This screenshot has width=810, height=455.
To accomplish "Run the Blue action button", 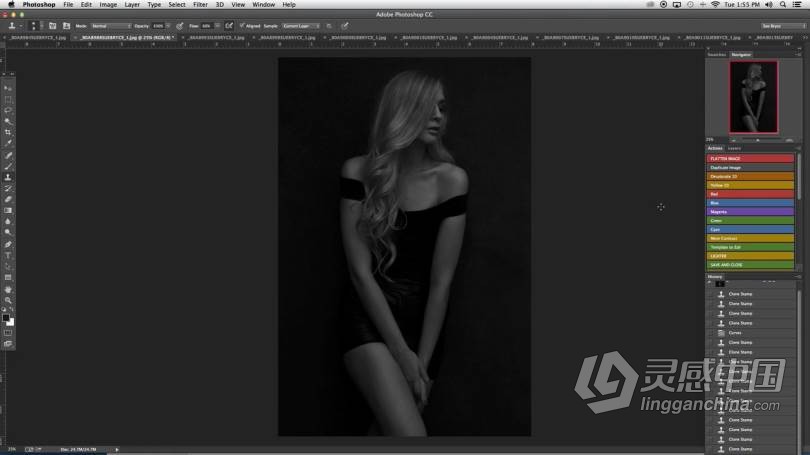I will 750,203.
